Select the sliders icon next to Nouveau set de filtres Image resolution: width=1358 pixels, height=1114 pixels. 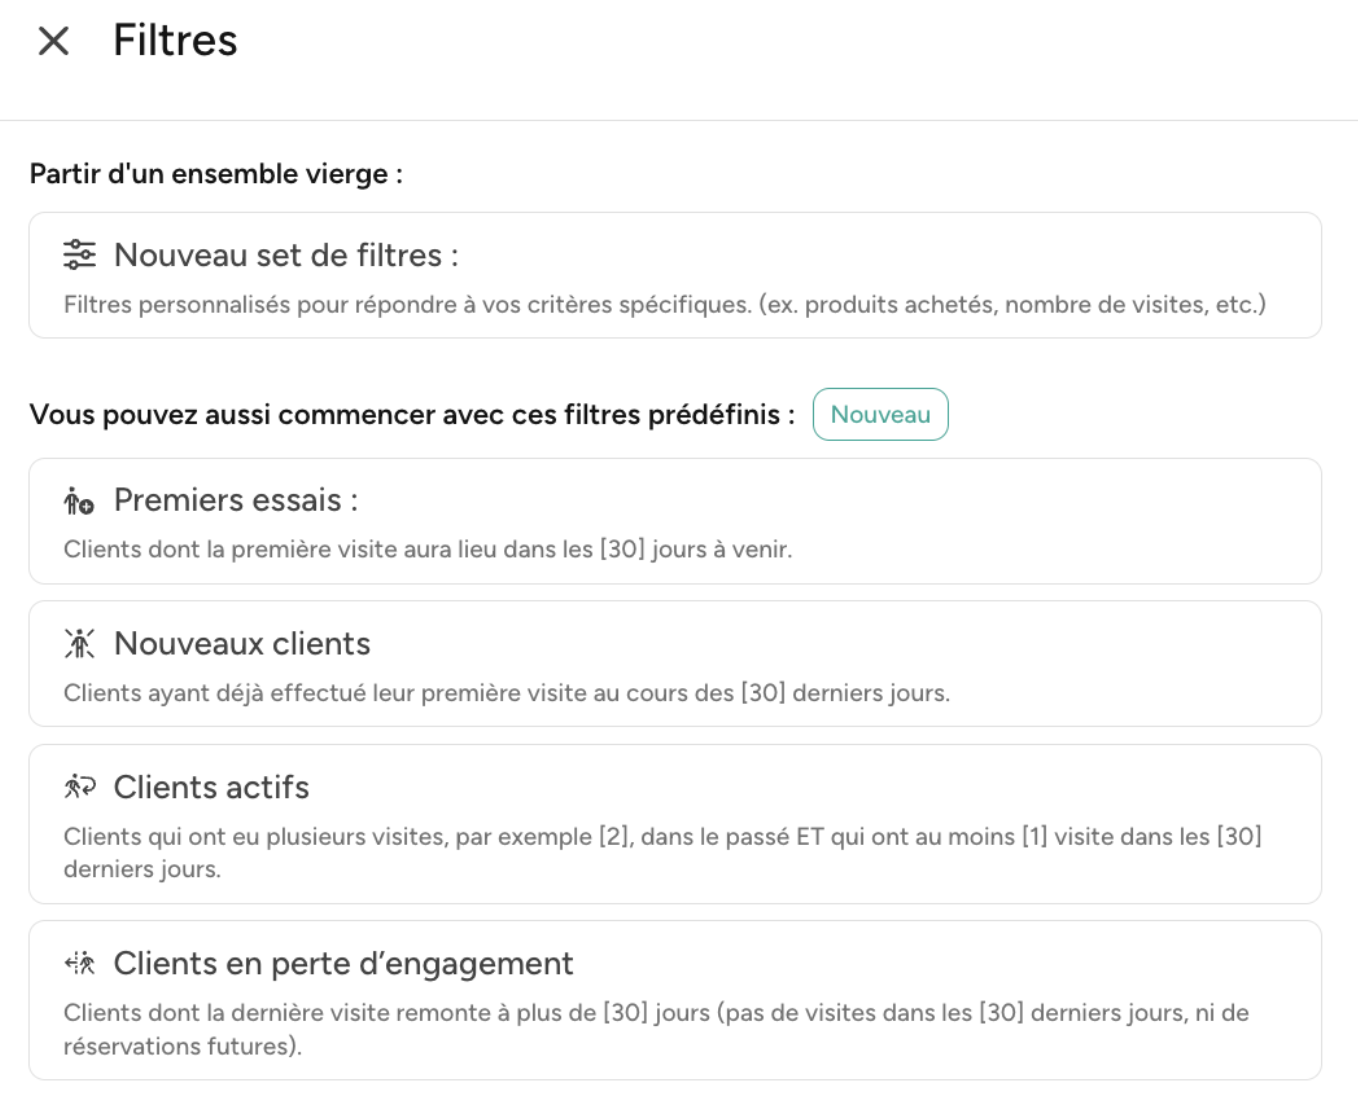click(79, 255)
